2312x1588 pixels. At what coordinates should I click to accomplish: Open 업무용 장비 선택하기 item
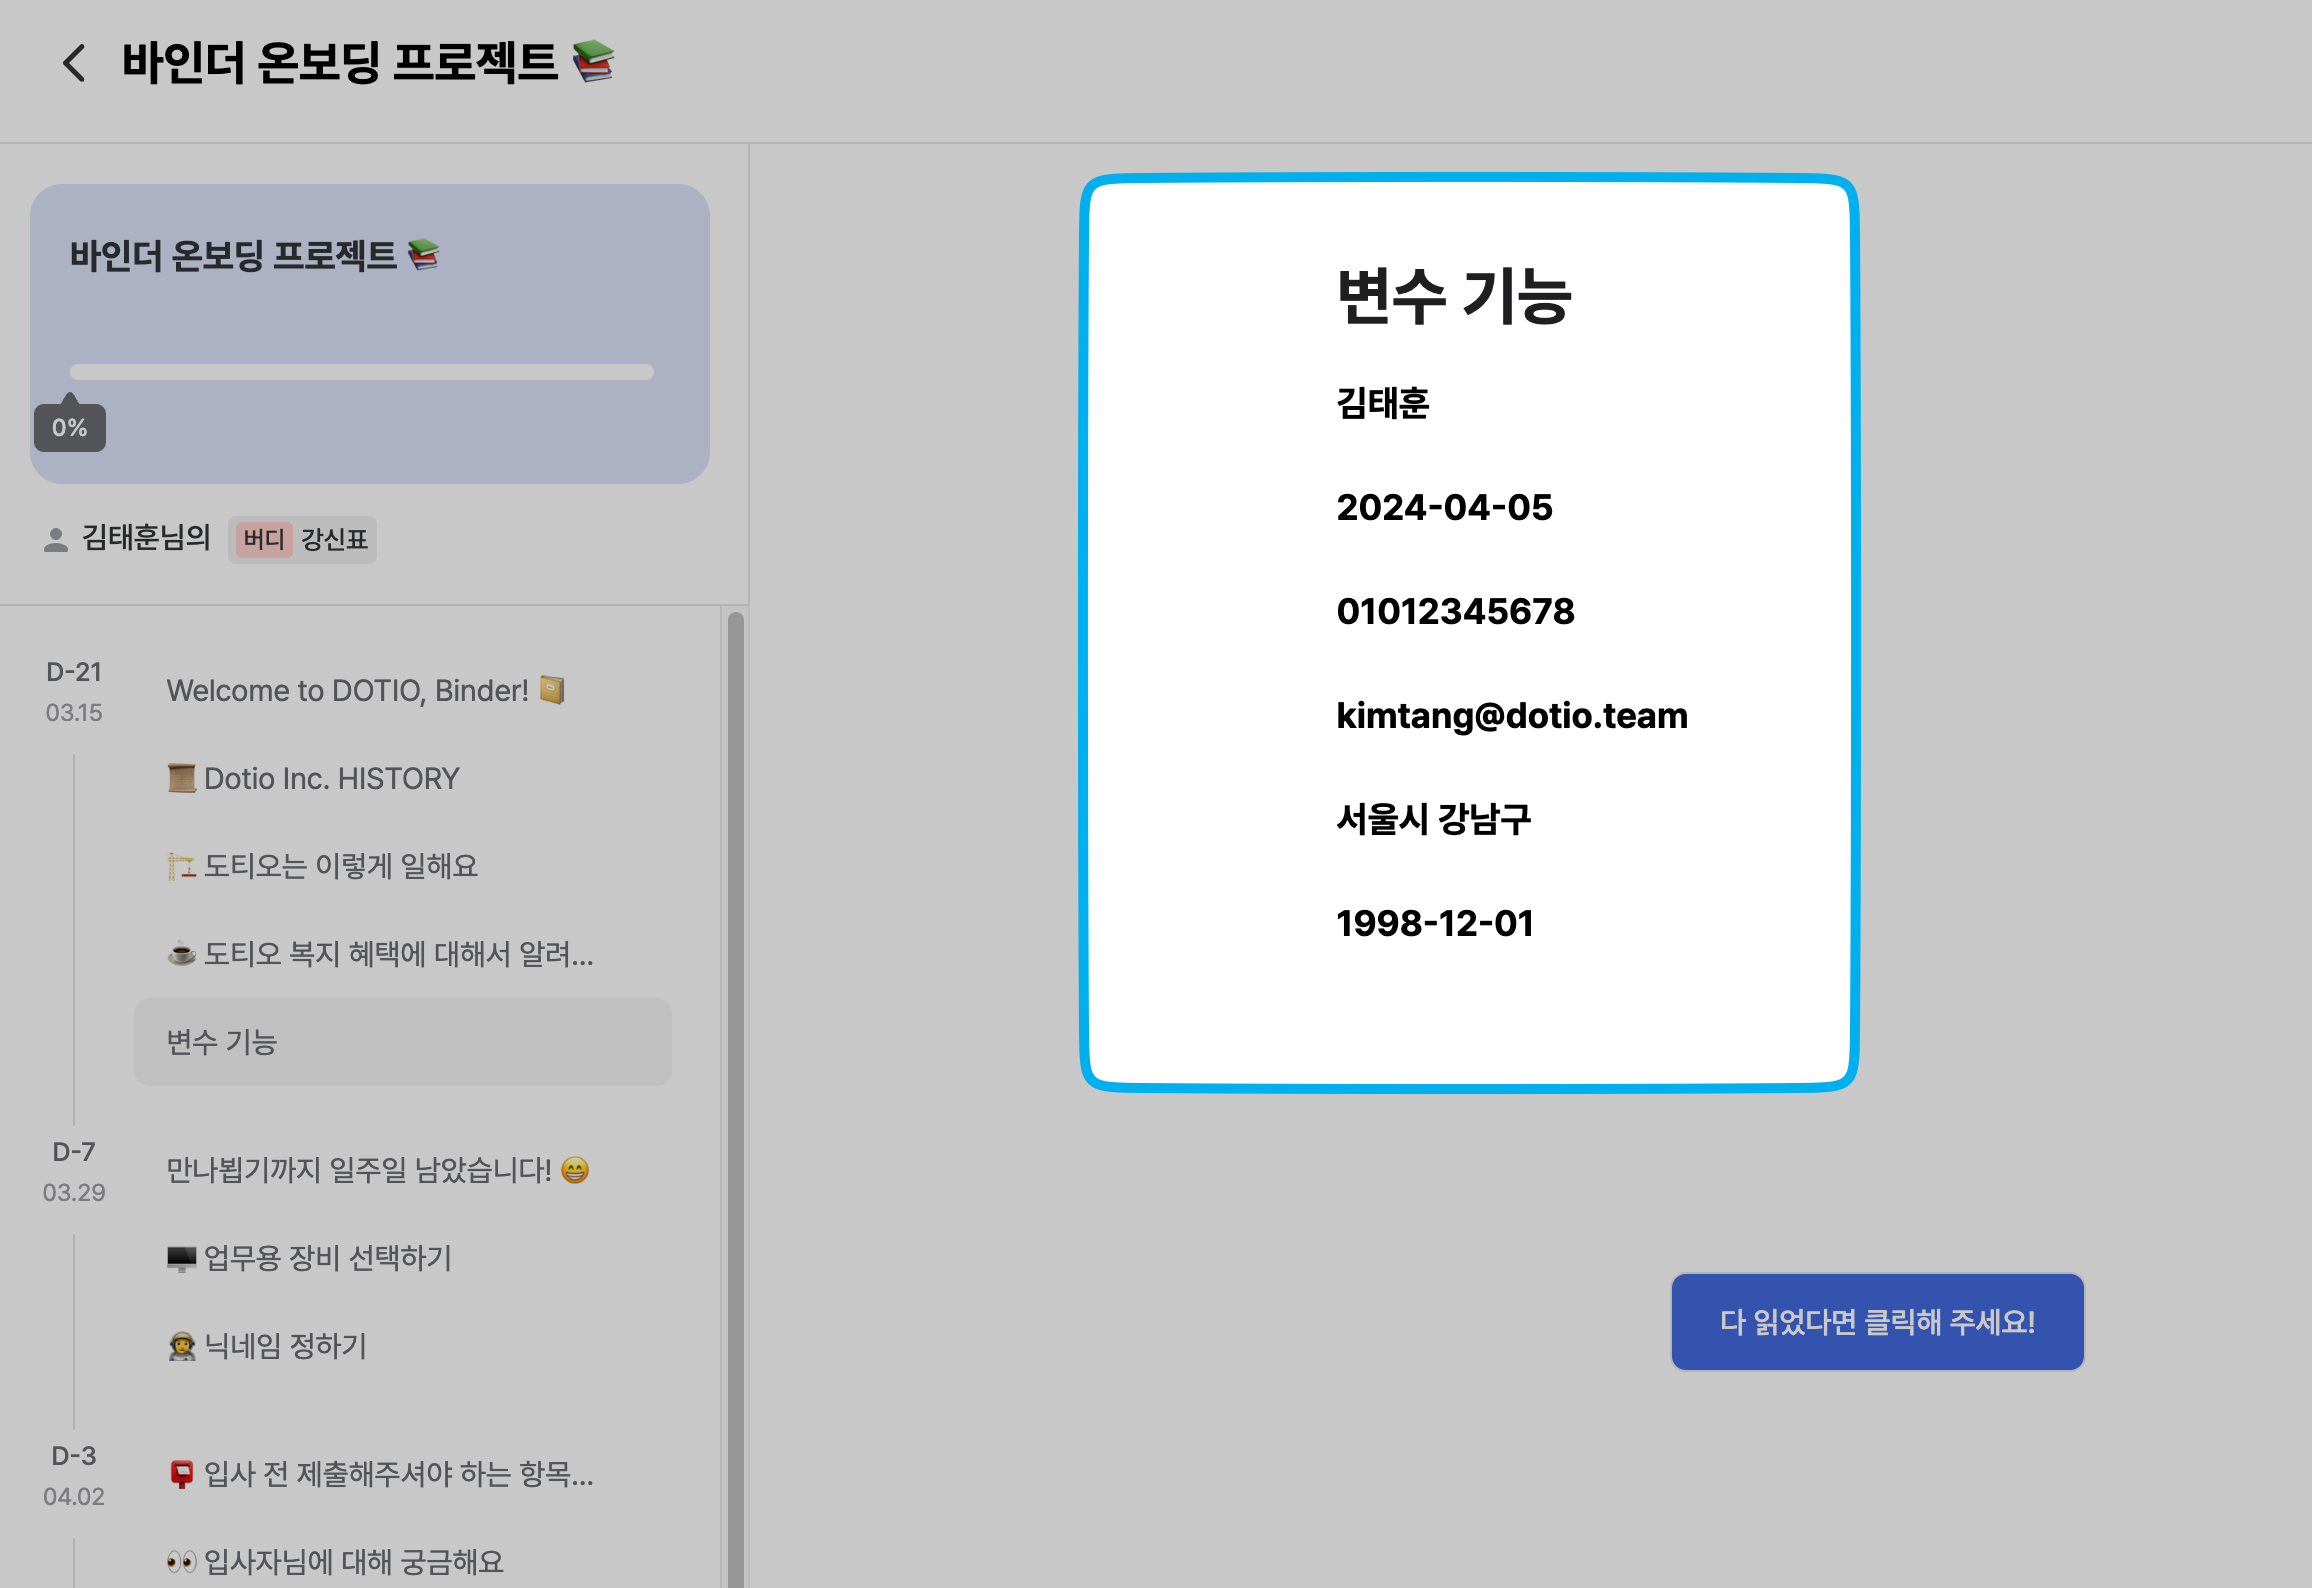click(310, 1258)
